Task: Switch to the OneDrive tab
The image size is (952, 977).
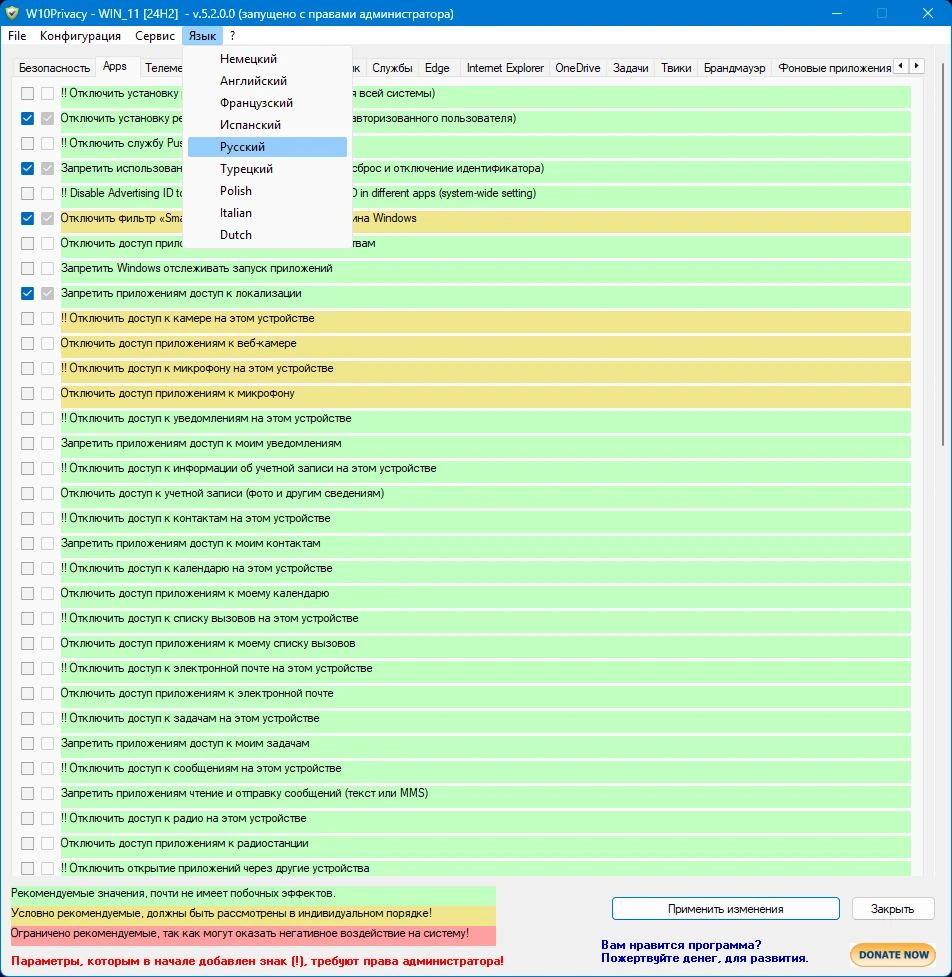Action: 578,68
